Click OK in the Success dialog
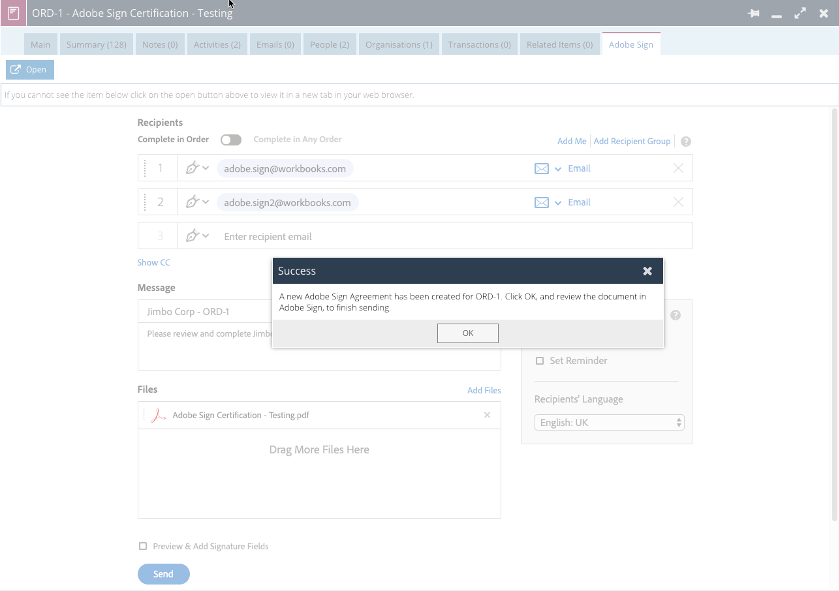Screen dimensions: 839x591 tap(468, 333)
